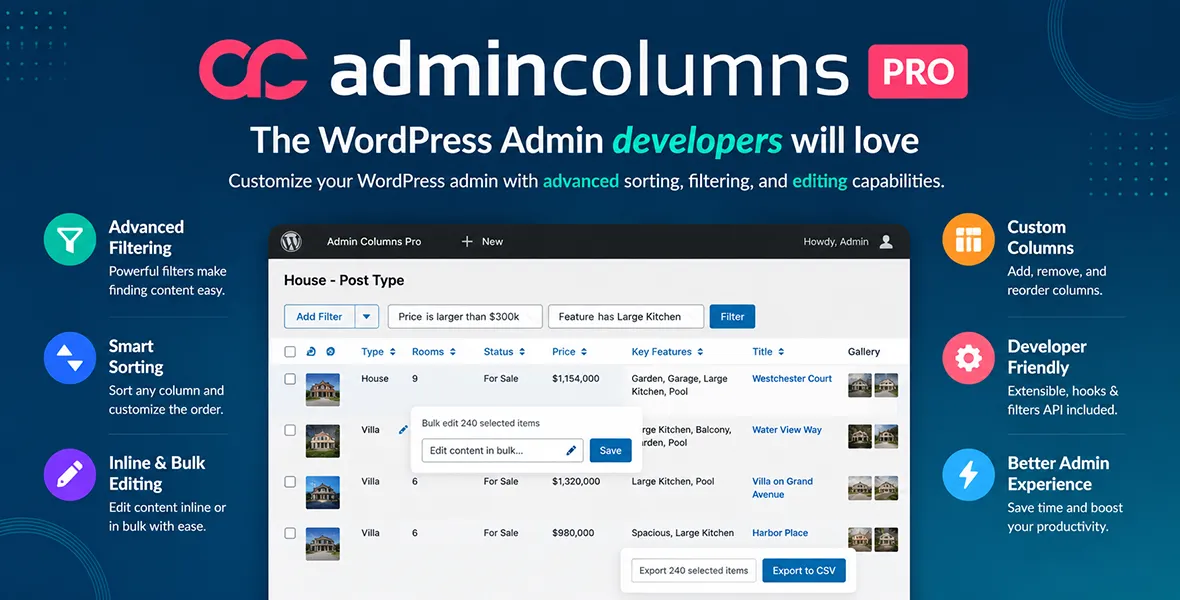The image size is (1180, 600).
Task: Click the 'For Sale' status in Westchester Court row
Action: (x=500, y=379)
